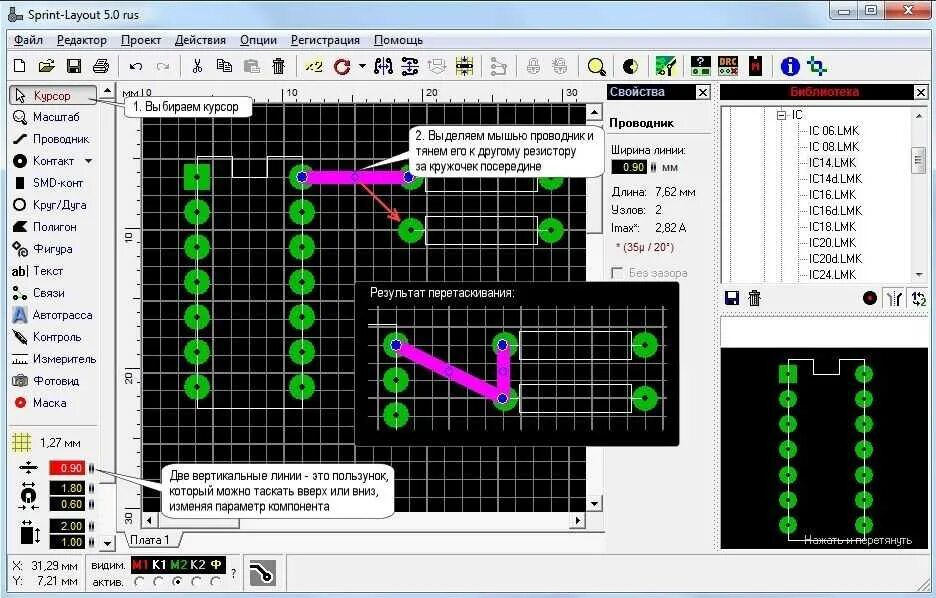Viewport: 936px width, 598px height.
Task: Open the Файл menu
Action: [x=28, y=40]
